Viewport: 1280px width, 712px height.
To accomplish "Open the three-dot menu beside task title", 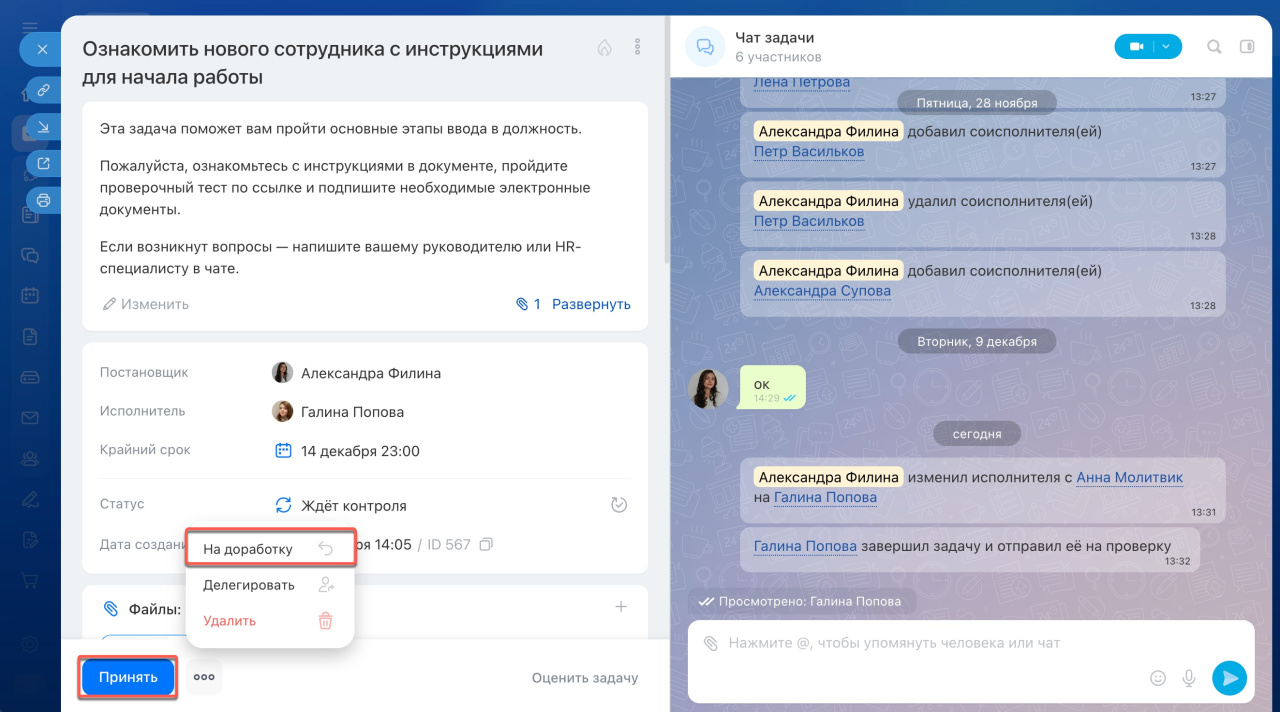I will [x=638, y=47].
